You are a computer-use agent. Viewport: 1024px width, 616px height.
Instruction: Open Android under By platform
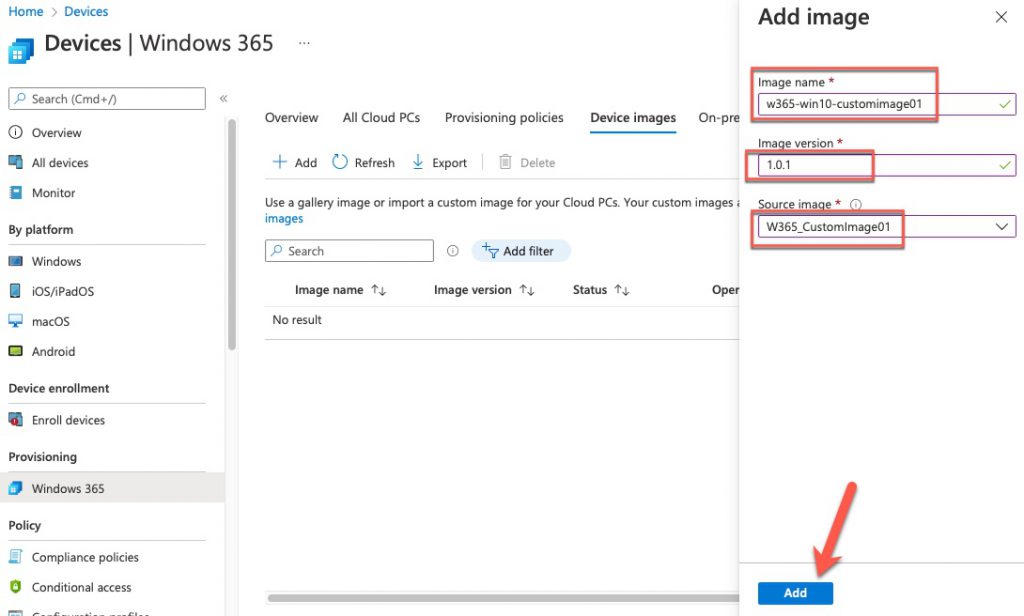click(x=54, y=351)
